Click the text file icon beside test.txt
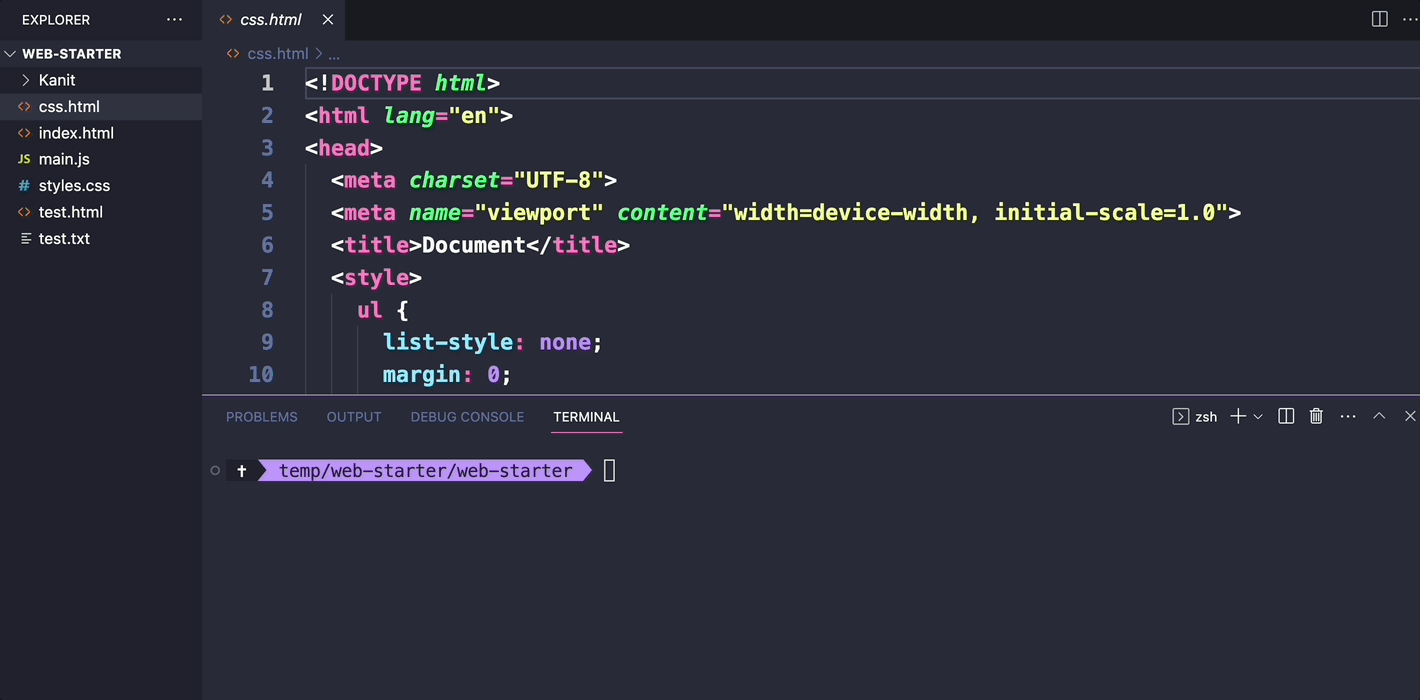This screenshot has width=1420, height=700. point(26,238)
